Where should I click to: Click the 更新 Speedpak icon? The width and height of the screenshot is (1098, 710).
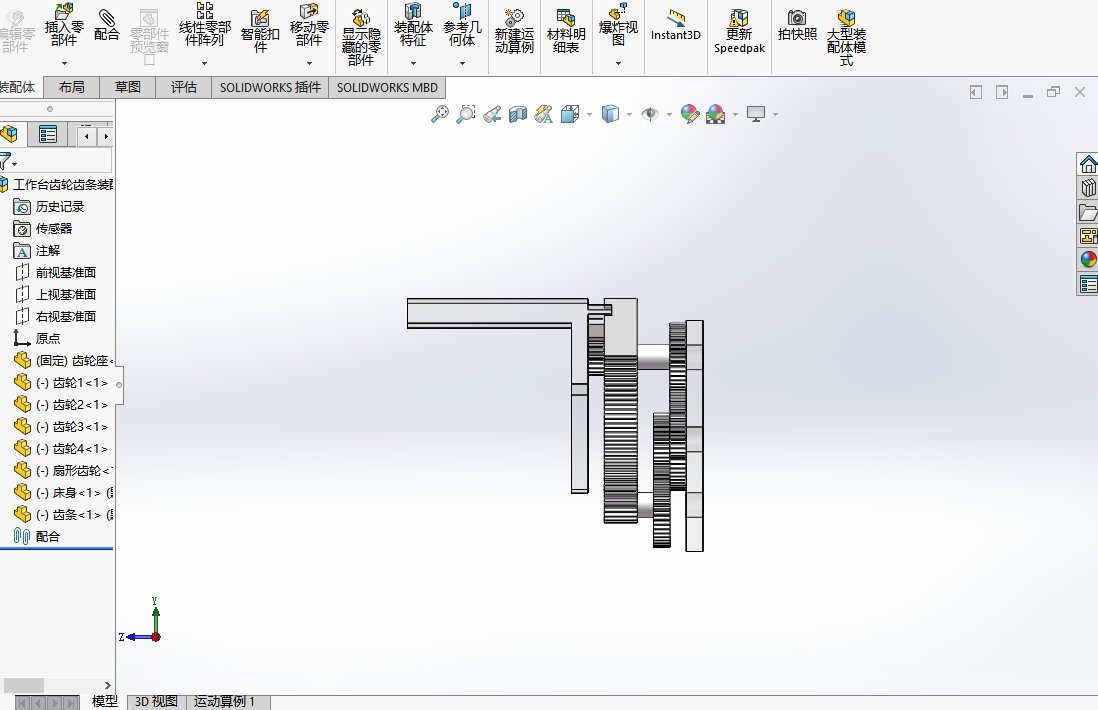pyautogui.click(x=739, y=32)
